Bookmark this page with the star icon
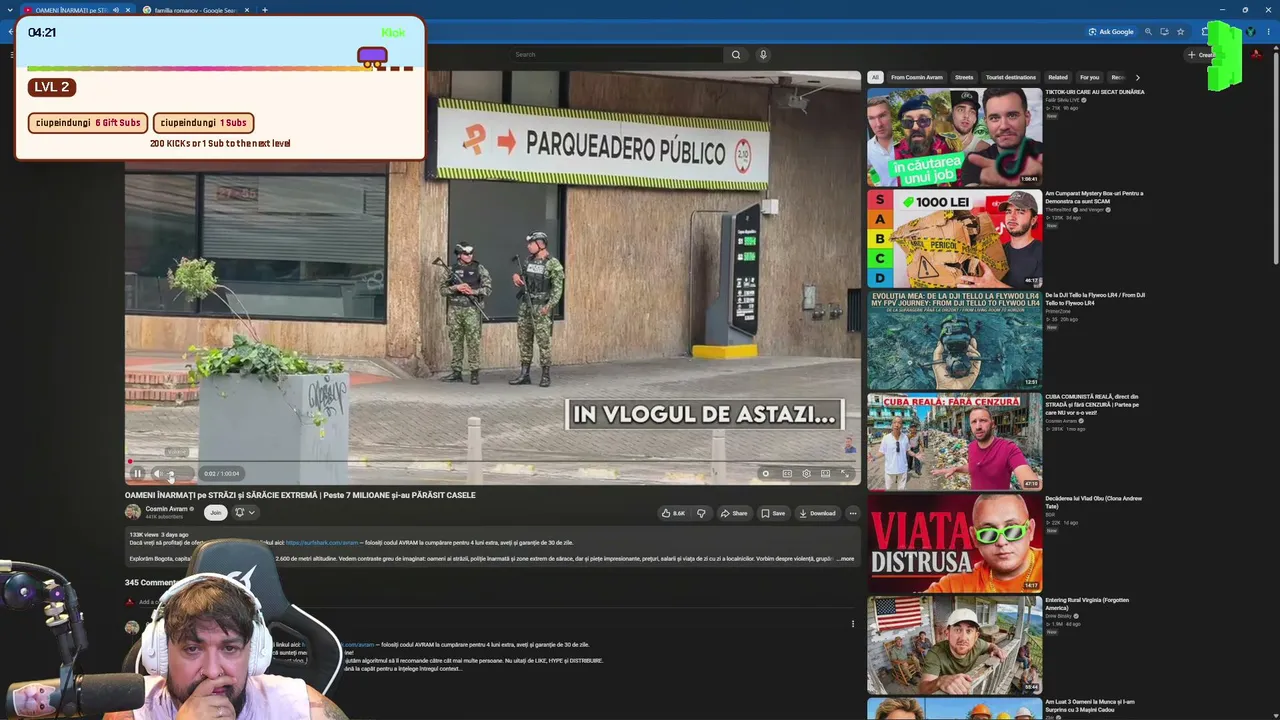The width and height of the screenshot is (1280, 720). pyautogui.click(x=1180, y=32)
